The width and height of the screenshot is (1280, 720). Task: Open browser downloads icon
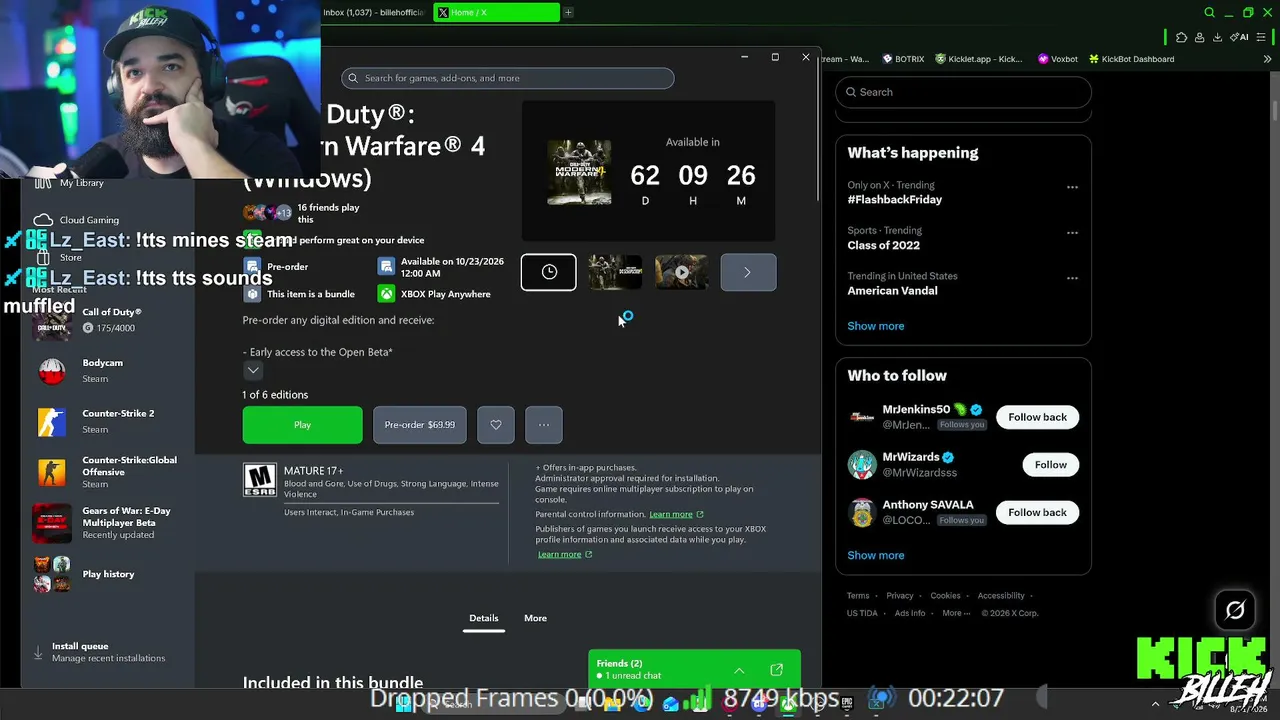1217,37
